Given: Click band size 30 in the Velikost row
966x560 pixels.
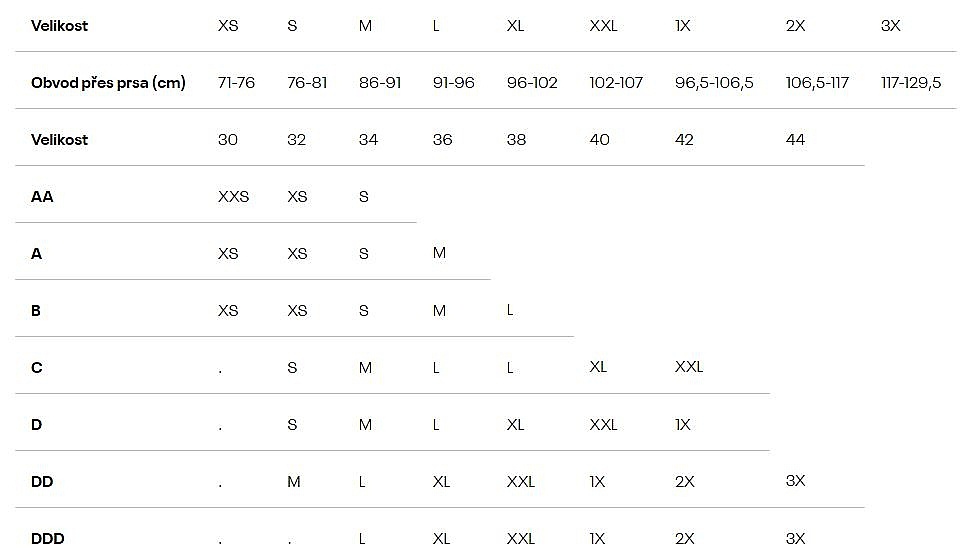Looking at the screenshot, I should point(228,140).
